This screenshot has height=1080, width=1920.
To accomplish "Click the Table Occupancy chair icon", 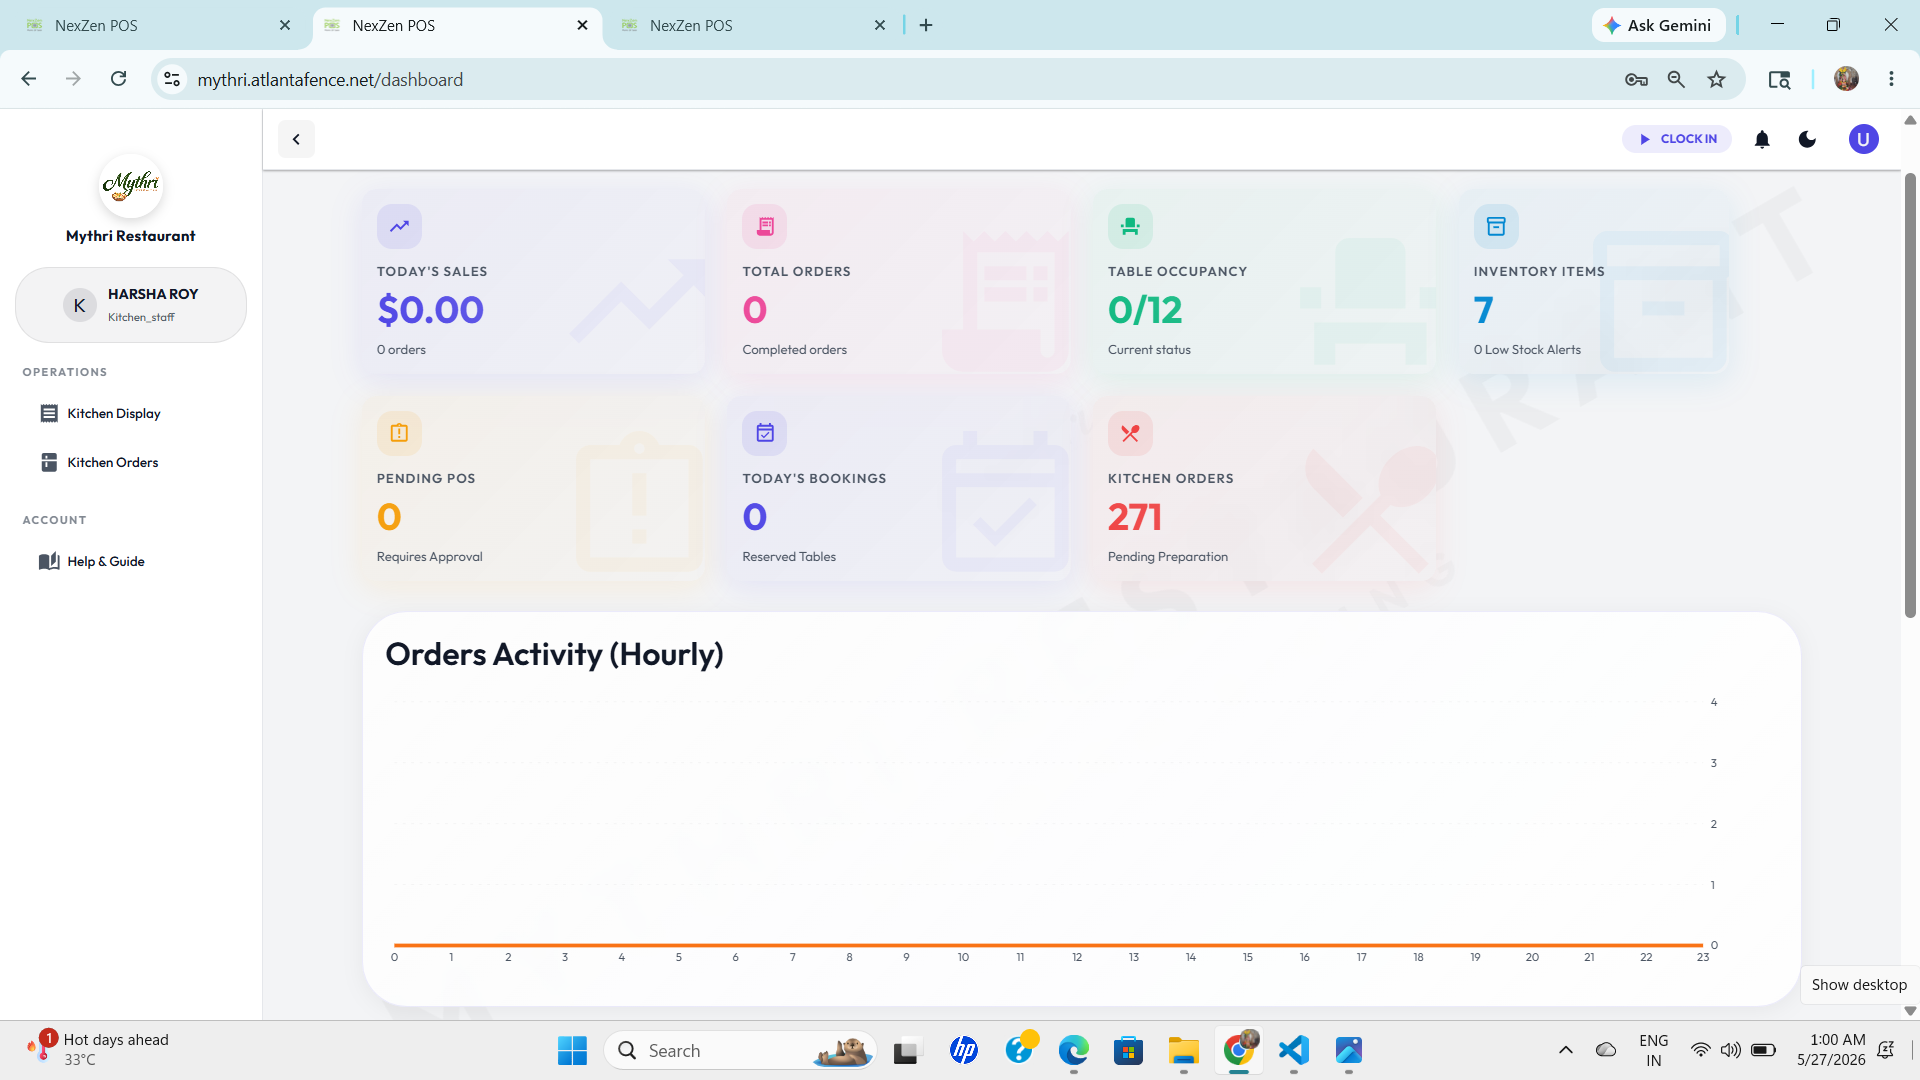I will tap(1130, 226).
